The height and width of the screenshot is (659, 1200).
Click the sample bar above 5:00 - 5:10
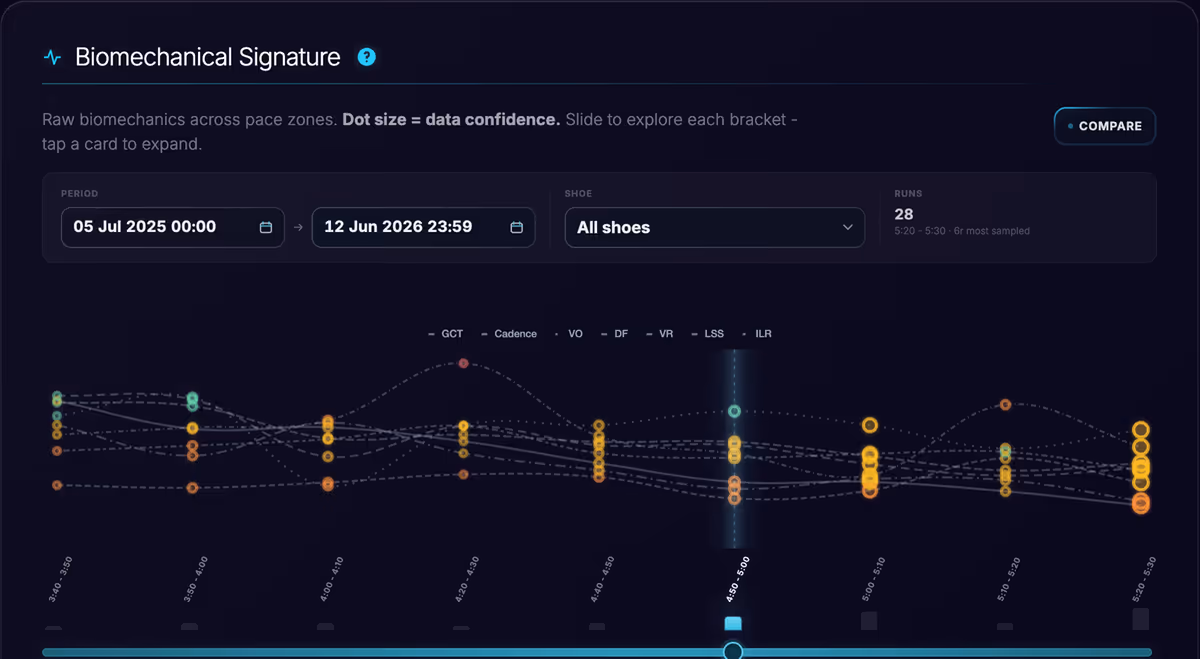point(869,621)
